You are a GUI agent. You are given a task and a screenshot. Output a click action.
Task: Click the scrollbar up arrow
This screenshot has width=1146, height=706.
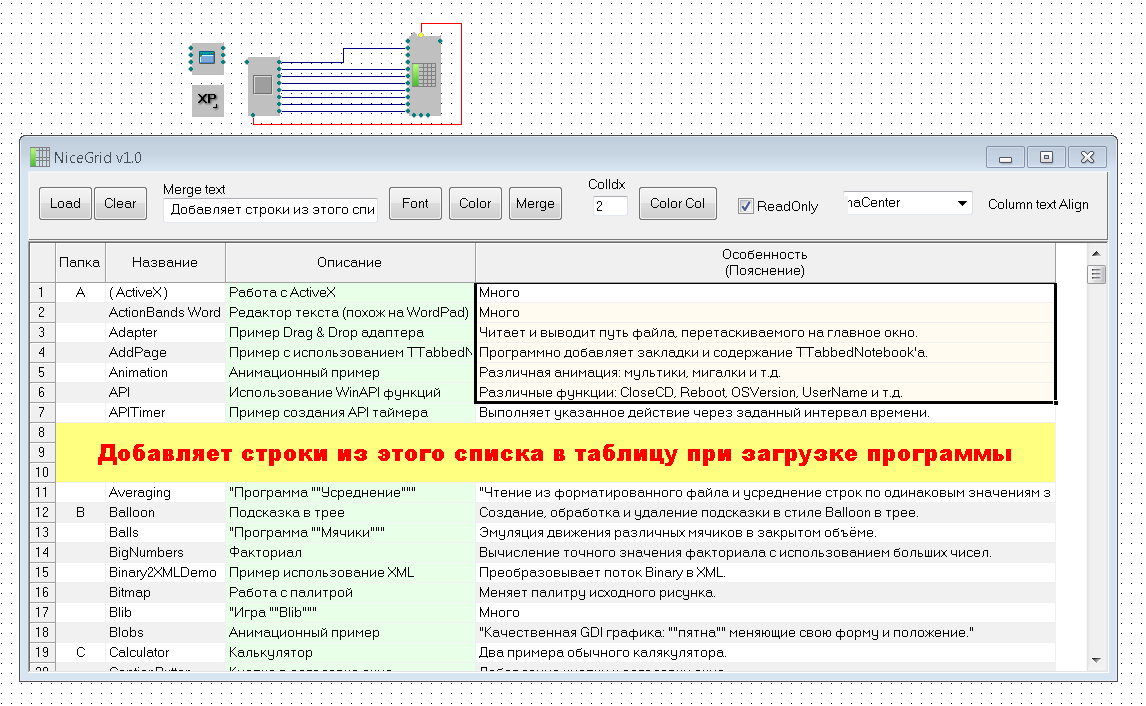(1096, 254)
